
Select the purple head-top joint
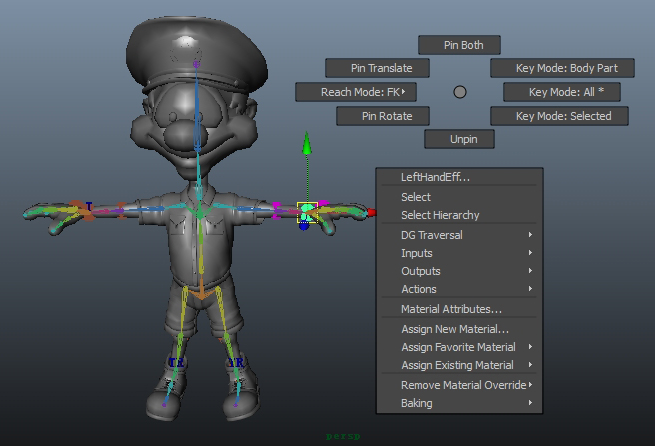click(x=196, y=64)
